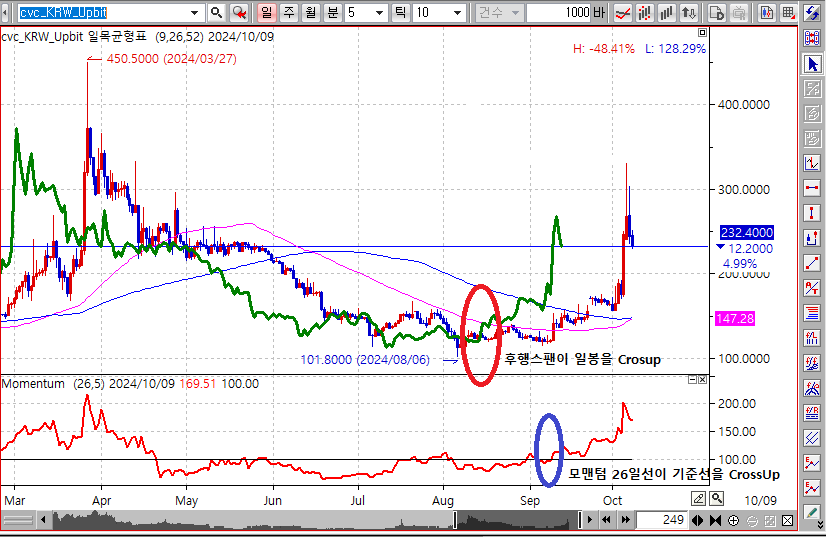Toggle the monthly (월) period button

(x=310, y=13)
